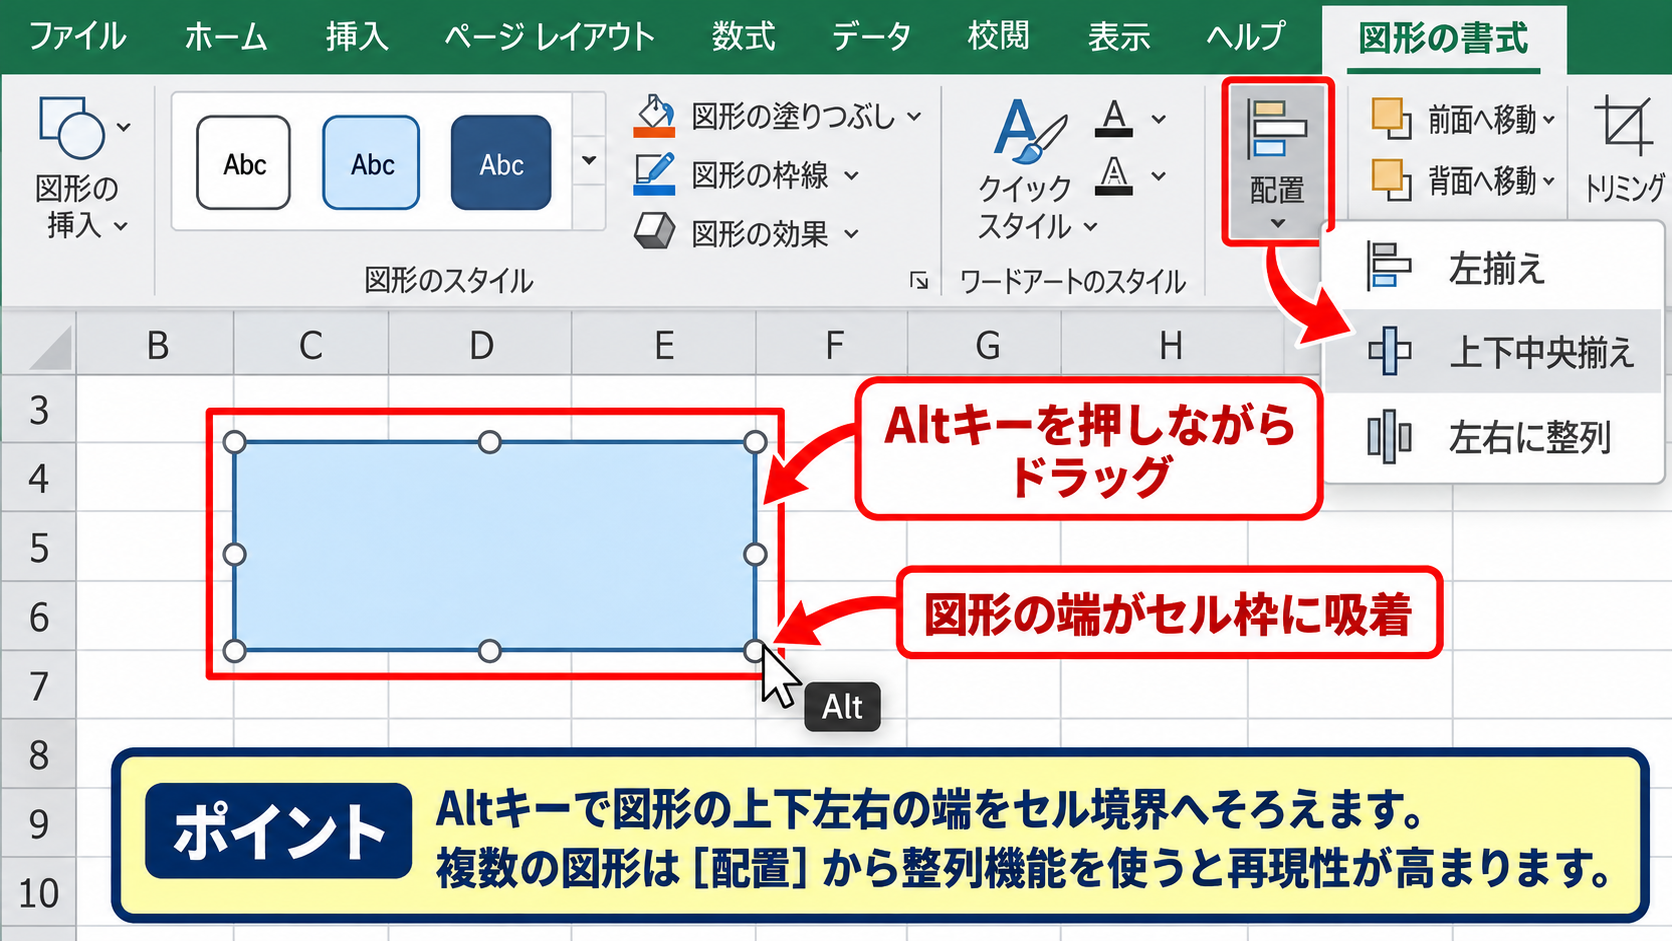The image size is (1672, 941).
Task: Select 上下中央揃え menu item
Action: tap(1491, 352)
